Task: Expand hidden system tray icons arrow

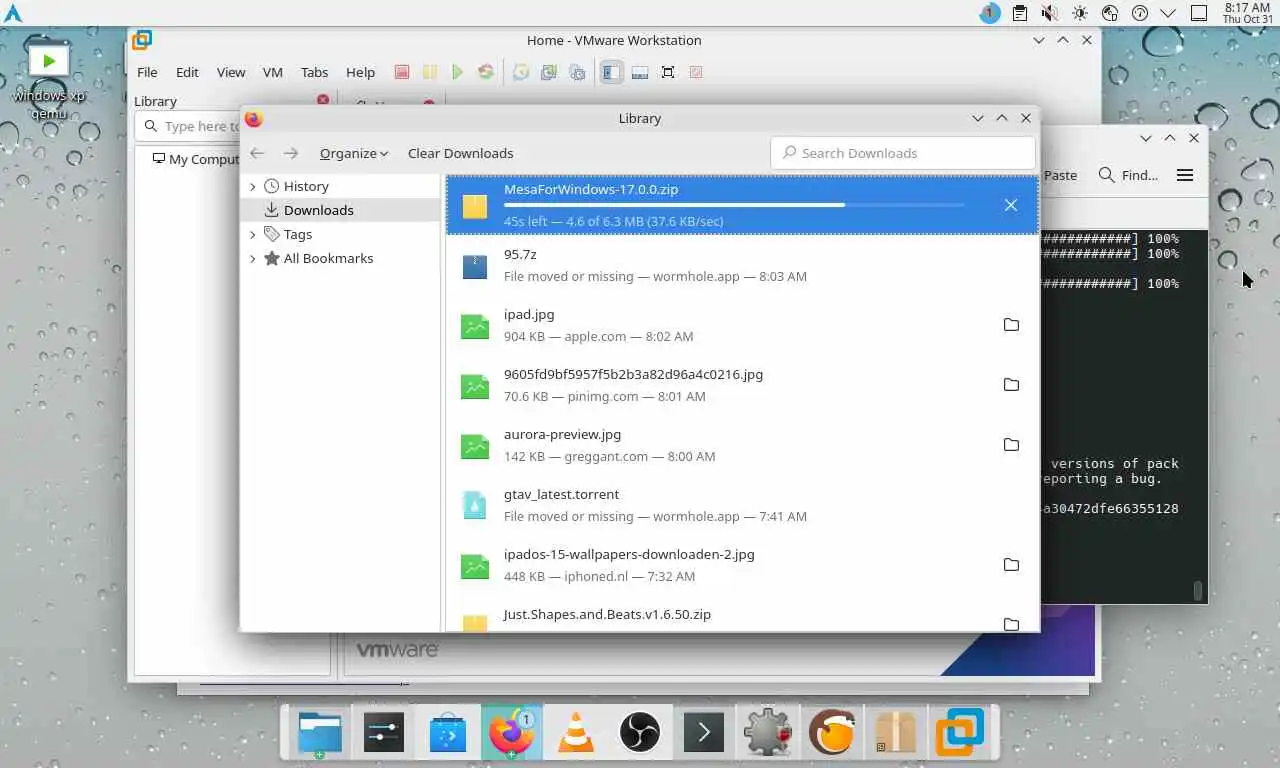Action: (1168, 13)
